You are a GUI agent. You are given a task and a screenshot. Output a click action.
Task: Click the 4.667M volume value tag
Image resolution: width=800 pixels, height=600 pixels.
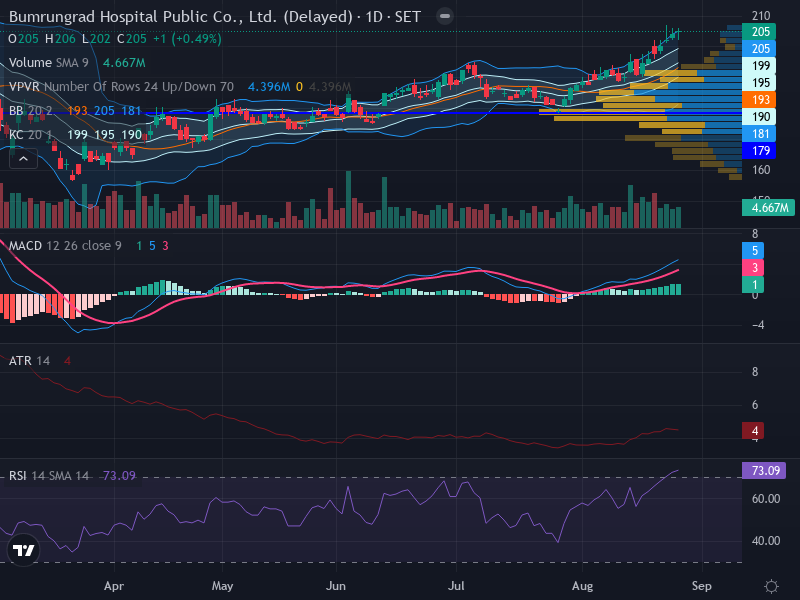pyautogui.click(x=768, y=208)
